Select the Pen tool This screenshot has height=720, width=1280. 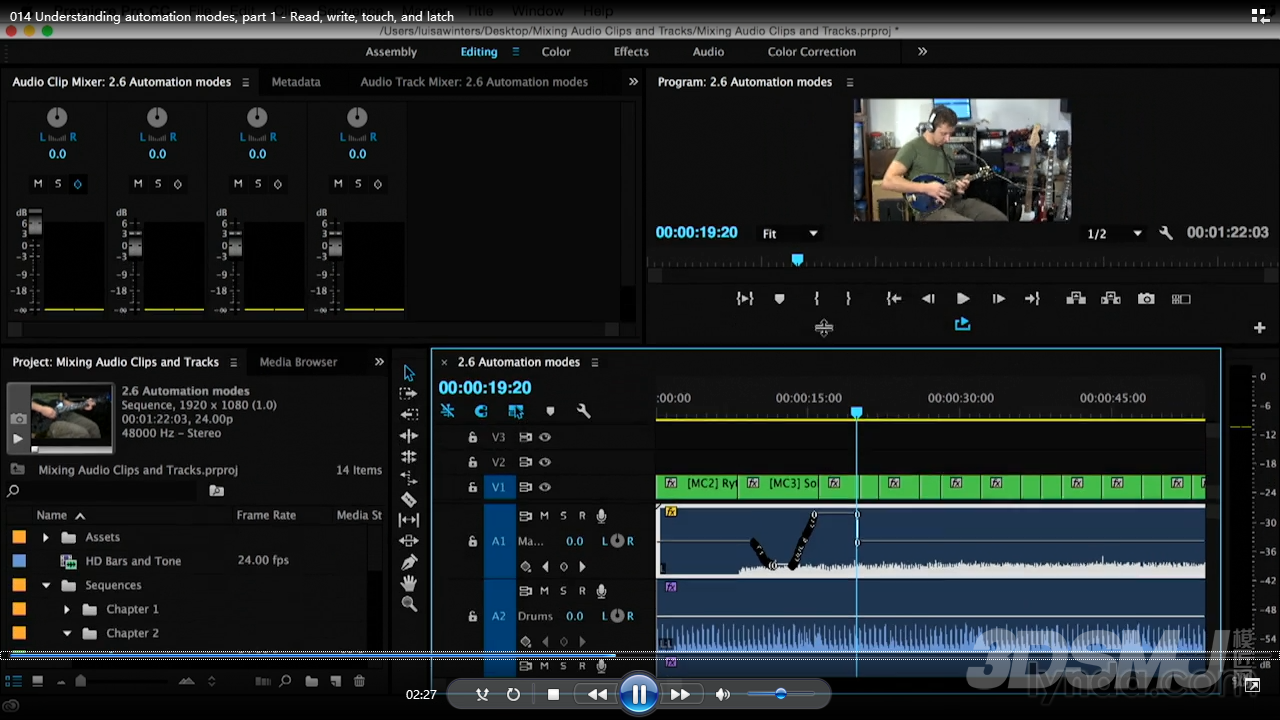[x=409, y=562]
